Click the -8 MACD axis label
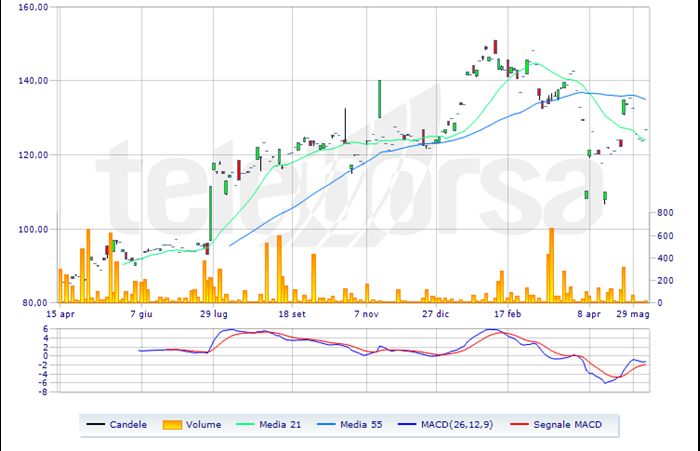Screen dimensions: 700x451 tap(44, 392)
